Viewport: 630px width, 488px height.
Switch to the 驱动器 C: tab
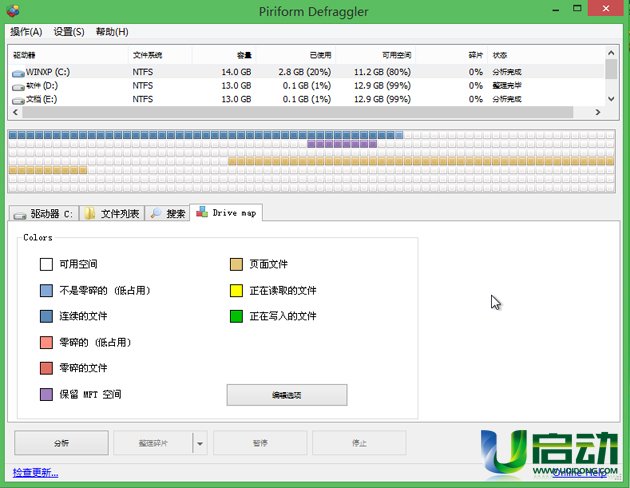pos(44,213)
